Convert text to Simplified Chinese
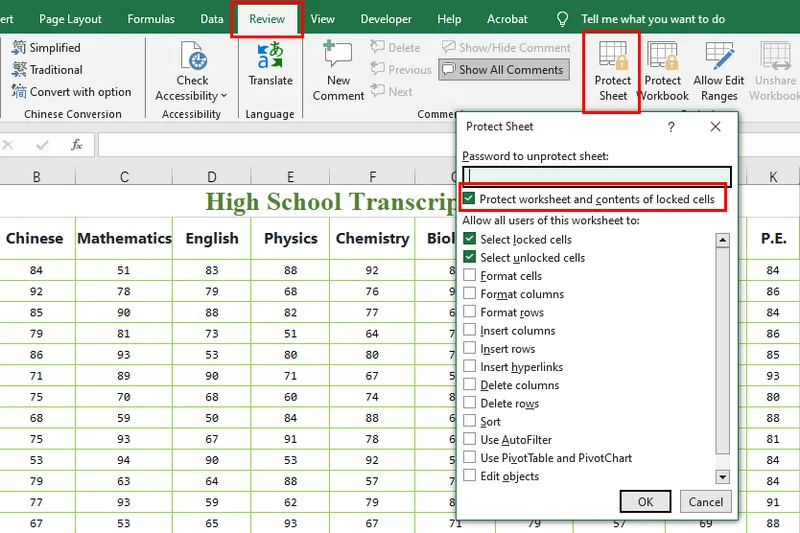800x533 pixels. pyautogui.click(x=46, y=47)
